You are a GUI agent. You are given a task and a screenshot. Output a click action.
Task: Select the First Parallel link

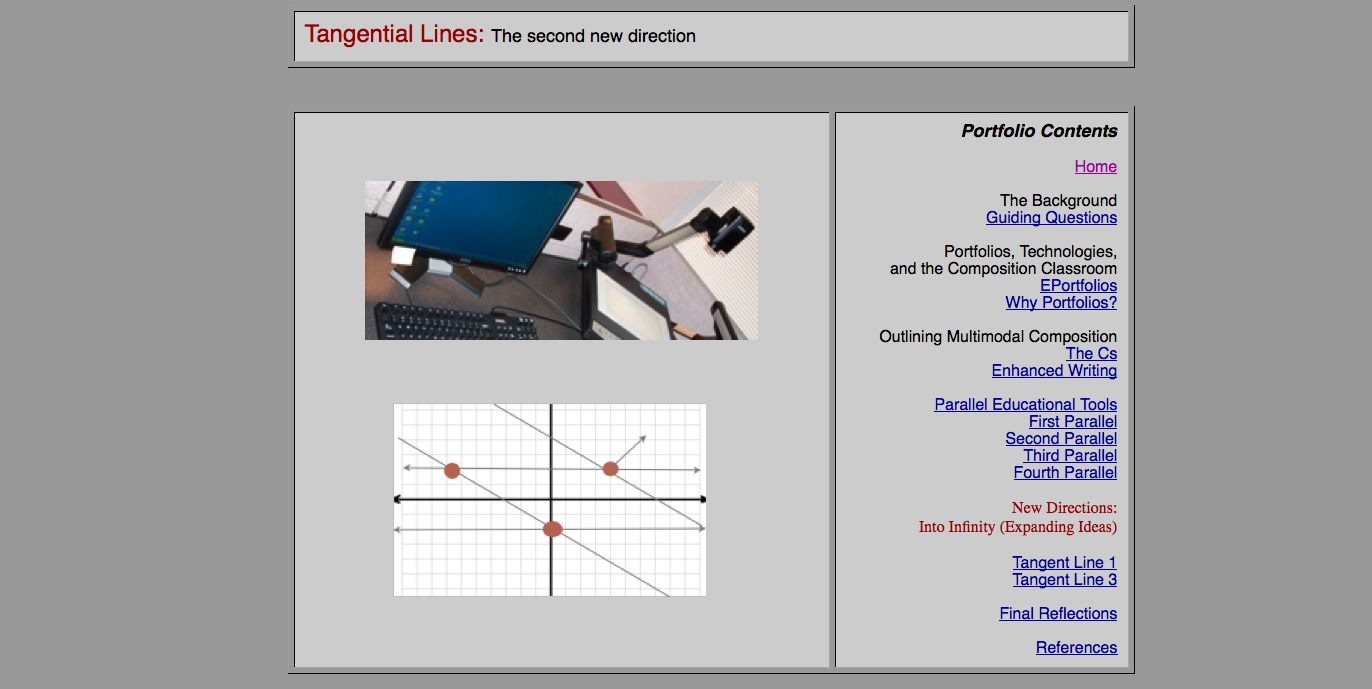pos(1073,422)
